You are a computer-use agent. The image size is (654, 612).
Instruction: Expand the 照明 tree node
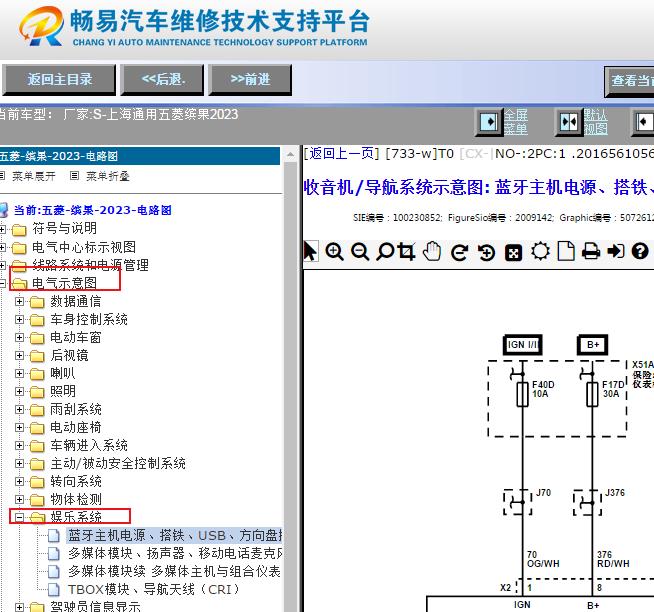pyautogui.click(x=19, y=391)
